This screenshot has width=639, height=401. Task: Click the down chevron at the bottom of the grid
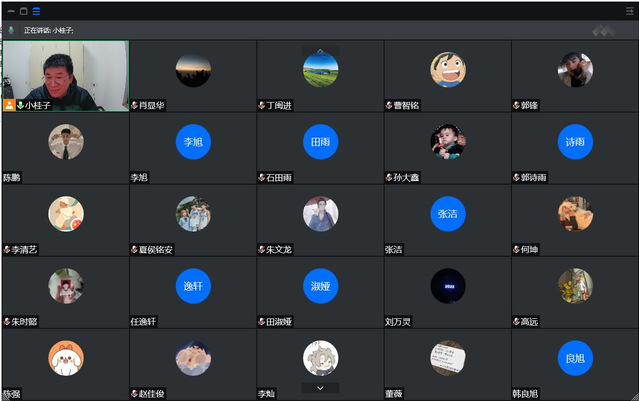[x=320, y=387]
